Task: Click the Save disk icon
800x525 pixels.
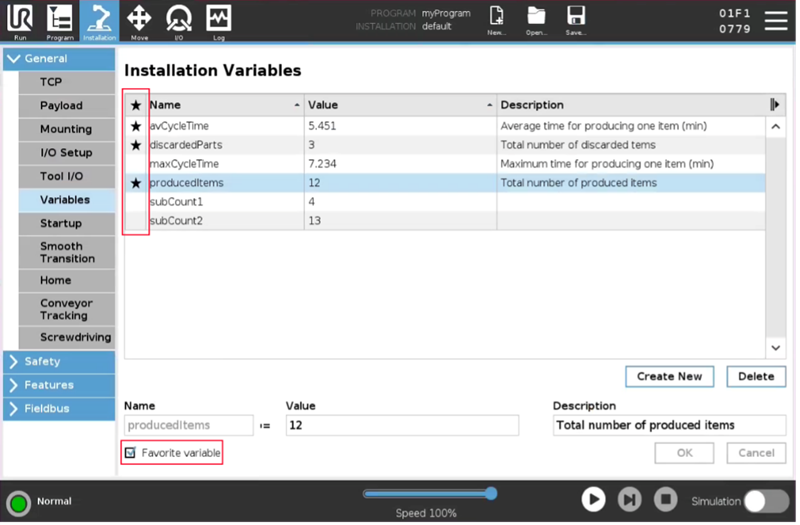Action: 576,18
